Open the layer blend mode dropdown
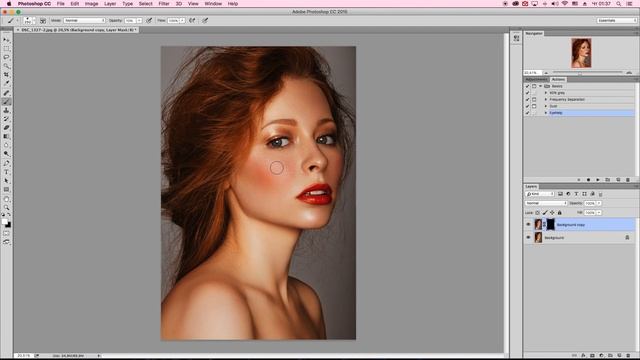 (546, 203)
